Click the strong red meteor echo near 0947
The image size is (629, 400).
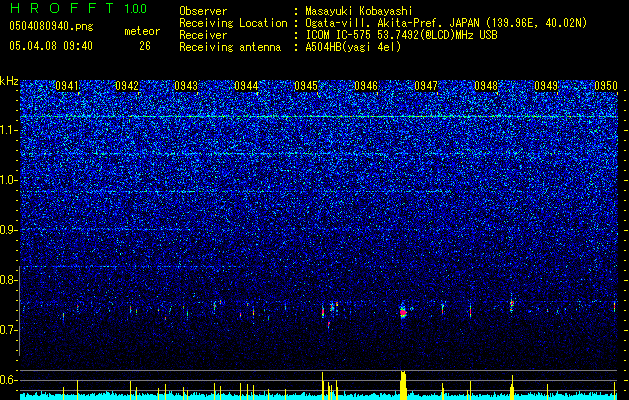coord(404,313)
